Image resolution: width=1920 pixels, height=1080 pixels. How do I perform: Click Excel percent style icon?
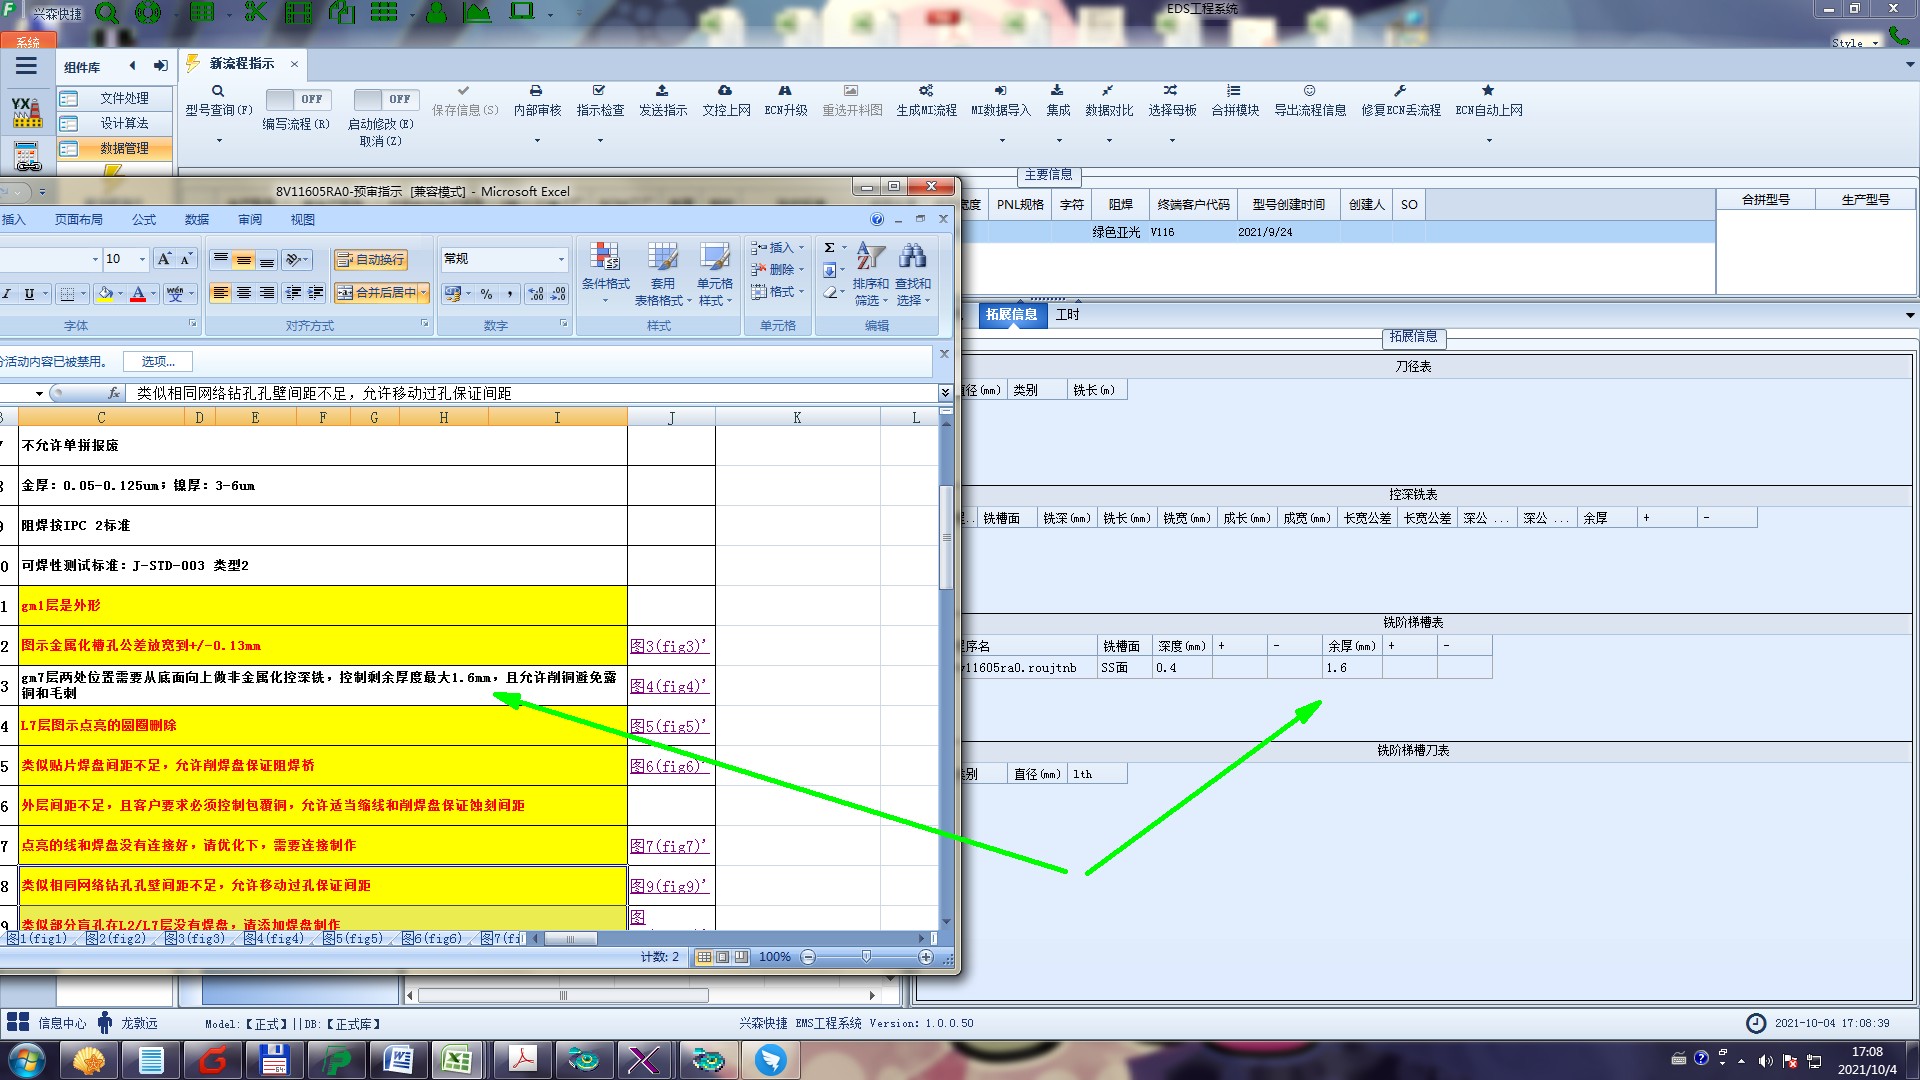coord(486,294)
